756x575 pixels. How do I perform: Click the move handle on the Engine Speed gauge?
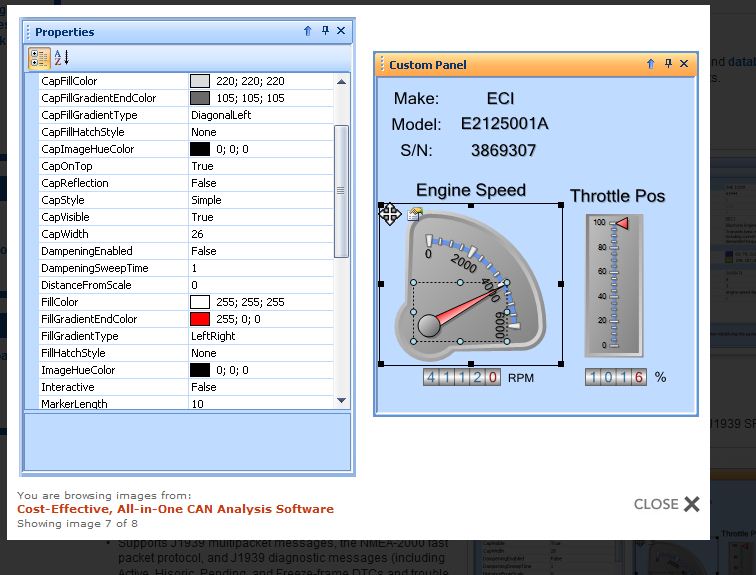389,213
